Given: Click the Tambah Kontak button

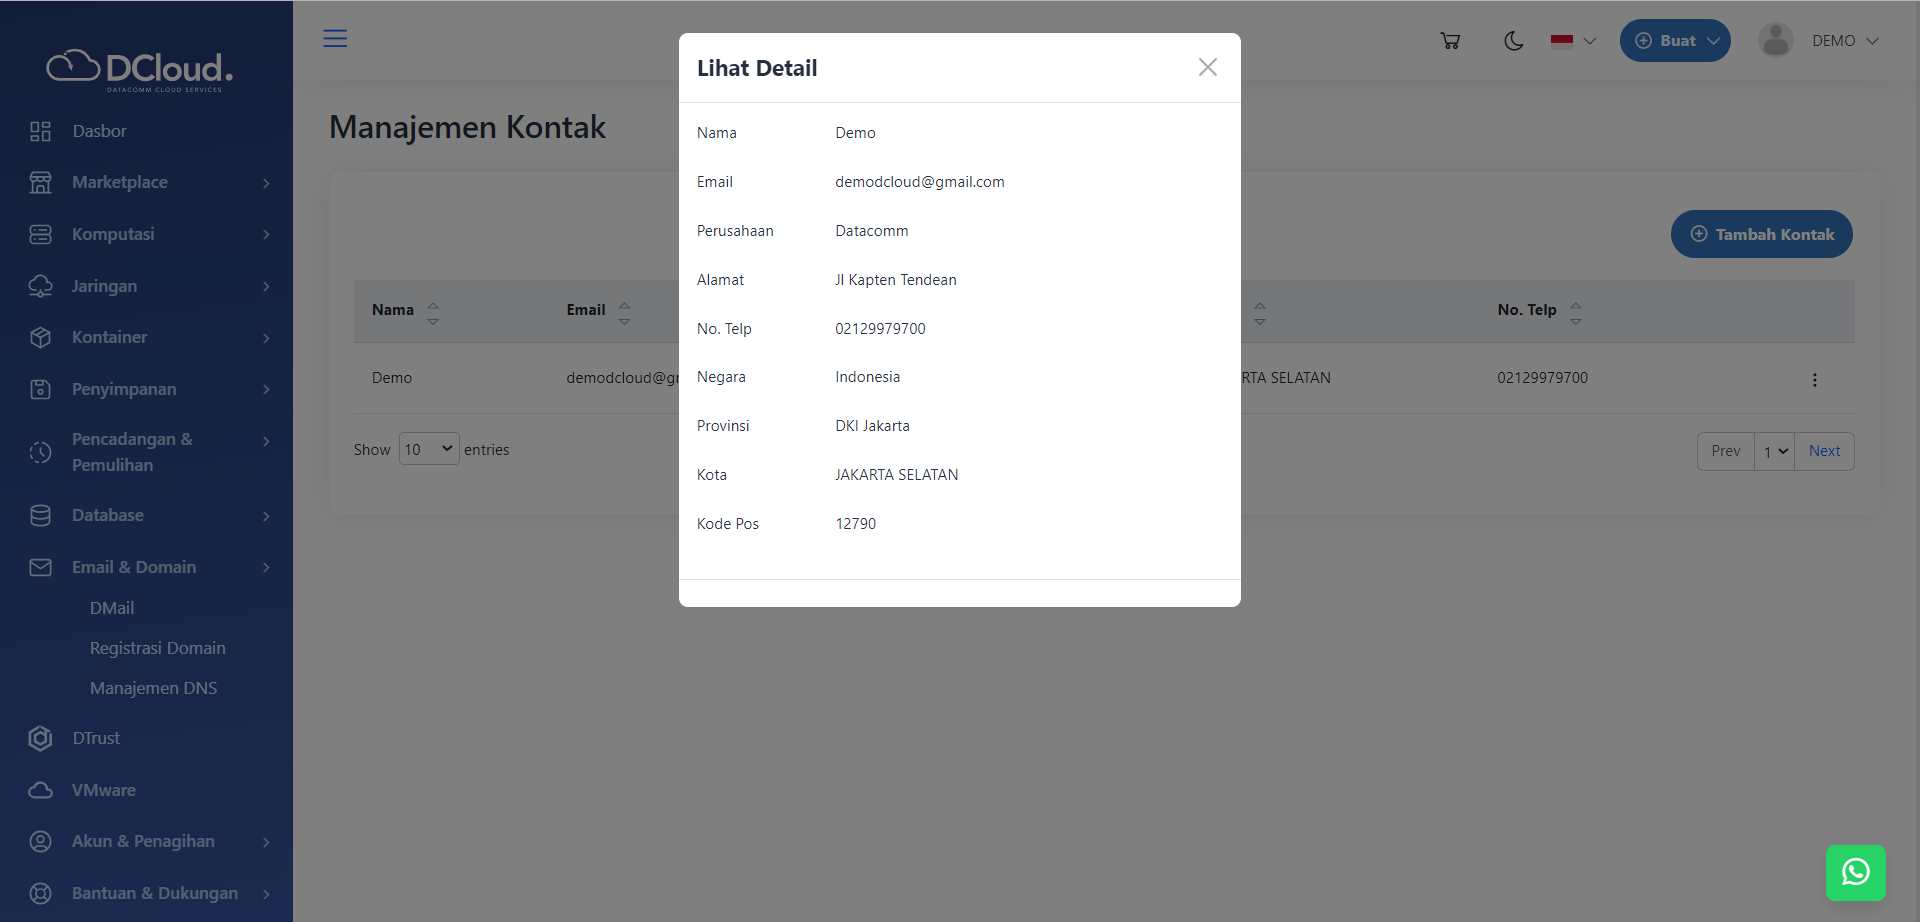Looking at the screenshot, I should pyautogui.click(x=1761, y=234).
